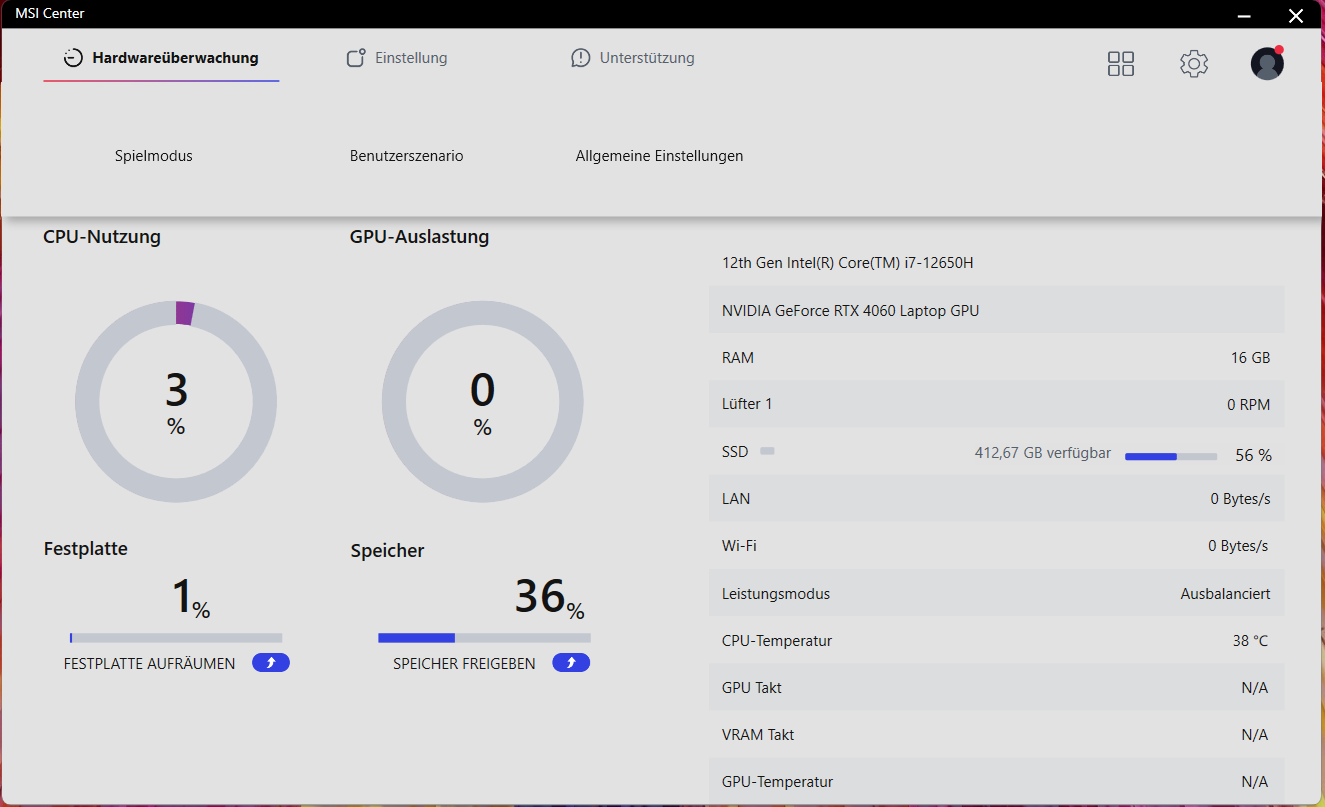Open Allgemeine Einstellungen

tap(659, 156)
